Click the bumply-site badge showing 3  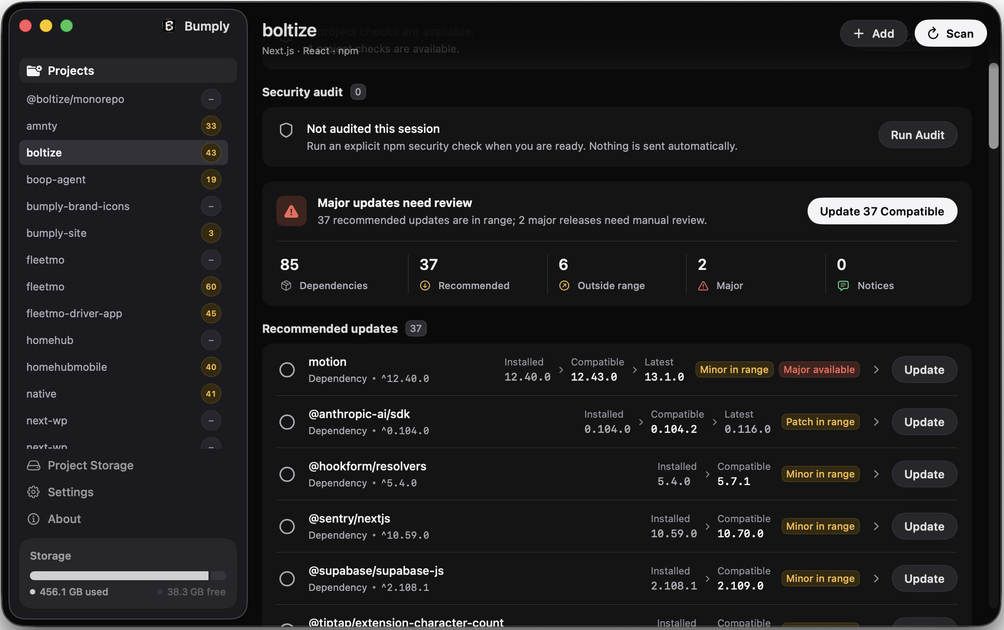coord(211,233)
